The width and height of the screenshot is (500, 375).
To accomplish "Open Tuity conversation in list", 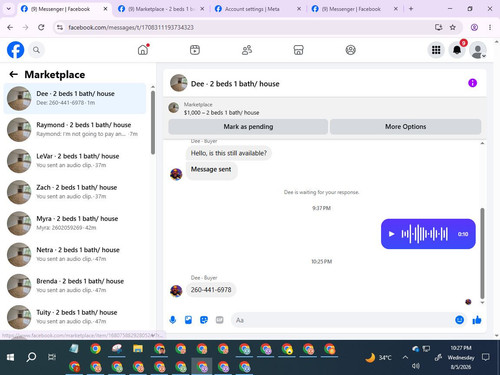I will [75, 317].
